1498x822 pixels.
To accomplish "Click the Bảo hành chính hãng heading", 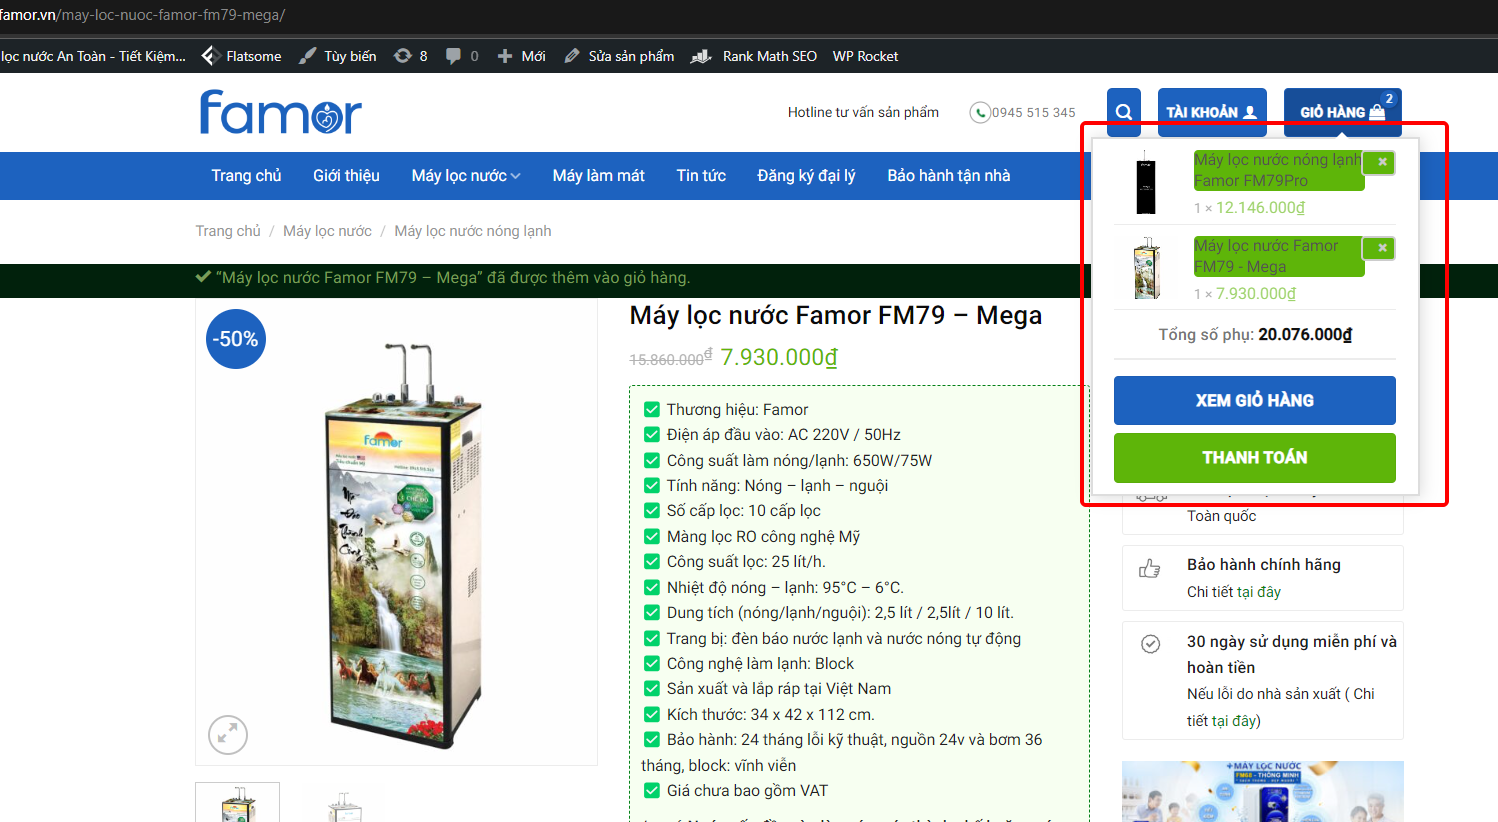I will [1264, 565].
